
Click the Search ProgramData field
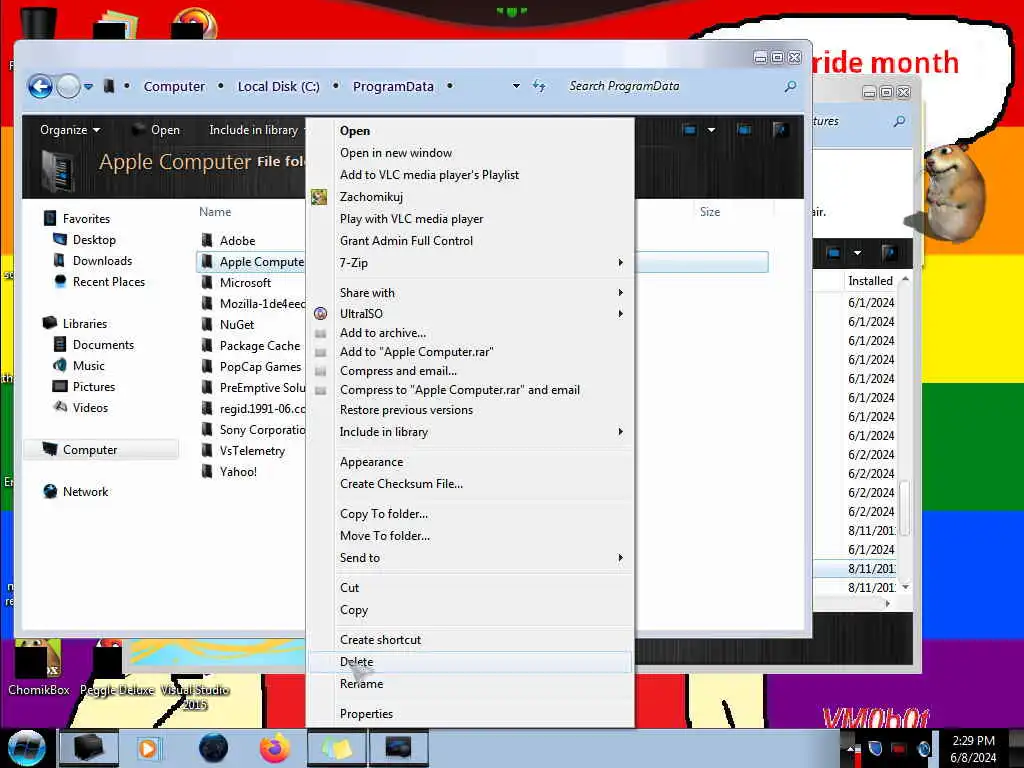673,86
